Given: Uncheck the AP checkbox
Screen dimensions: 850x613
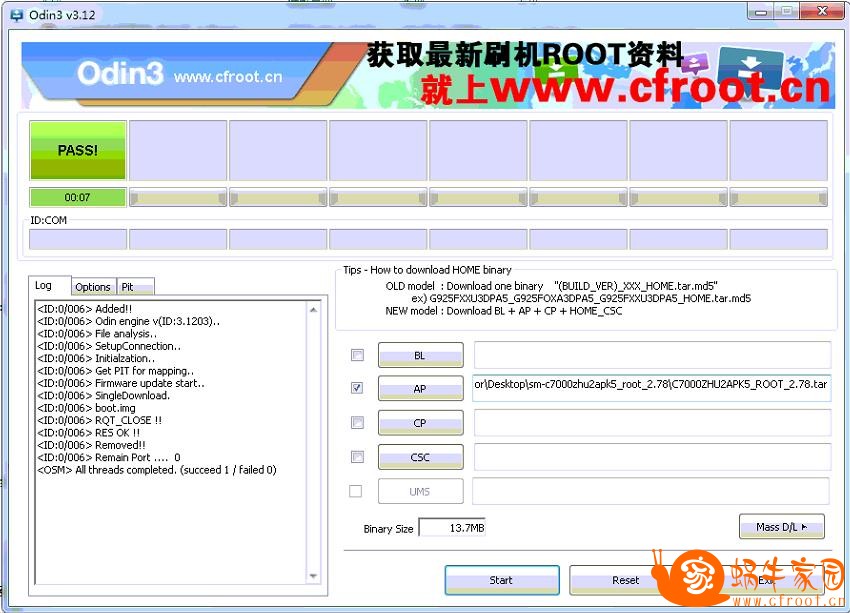Looking at the screenshot, I should 357,388.
